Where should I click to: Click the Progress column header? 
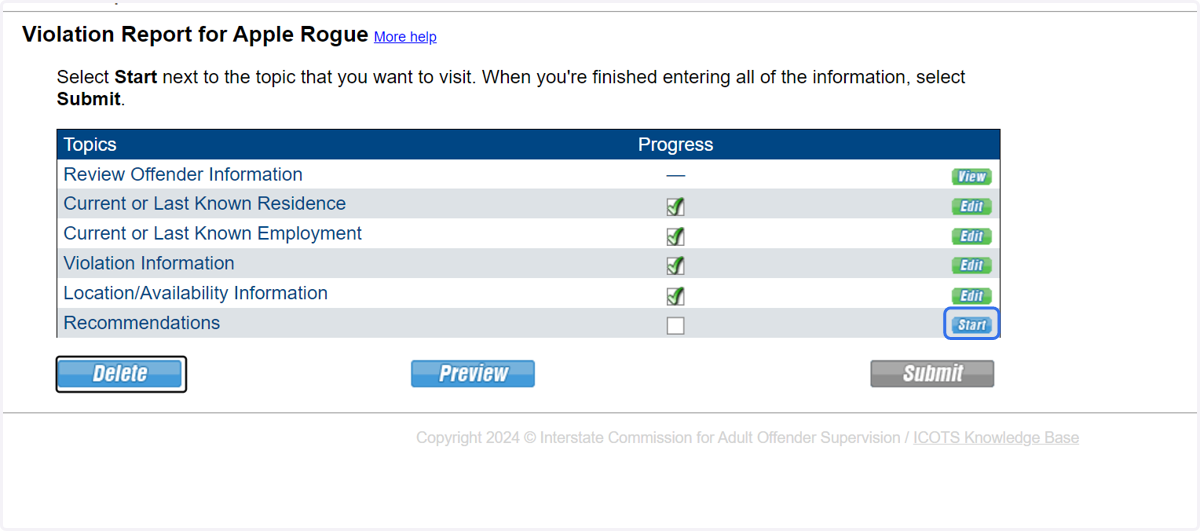pos(676,145)
